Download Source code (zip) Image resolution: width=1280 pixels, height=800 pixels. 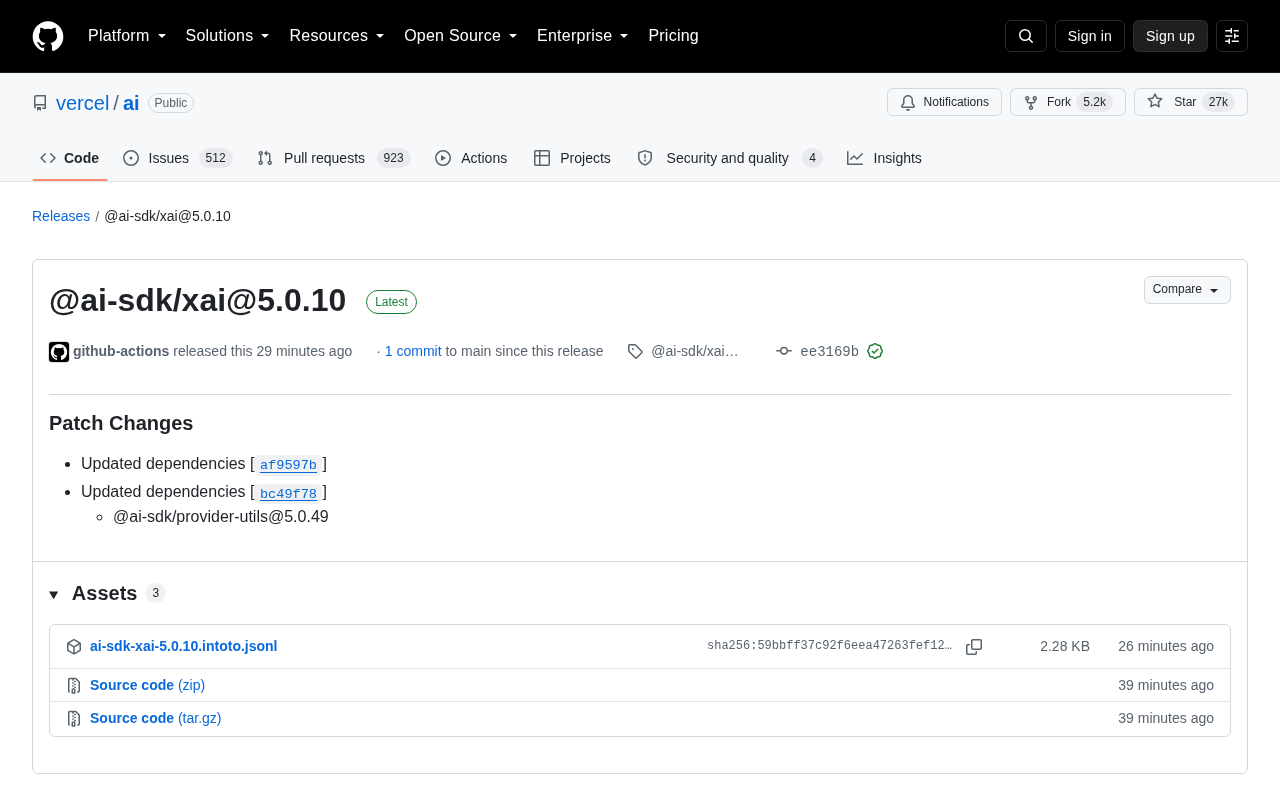pos(147,685)
